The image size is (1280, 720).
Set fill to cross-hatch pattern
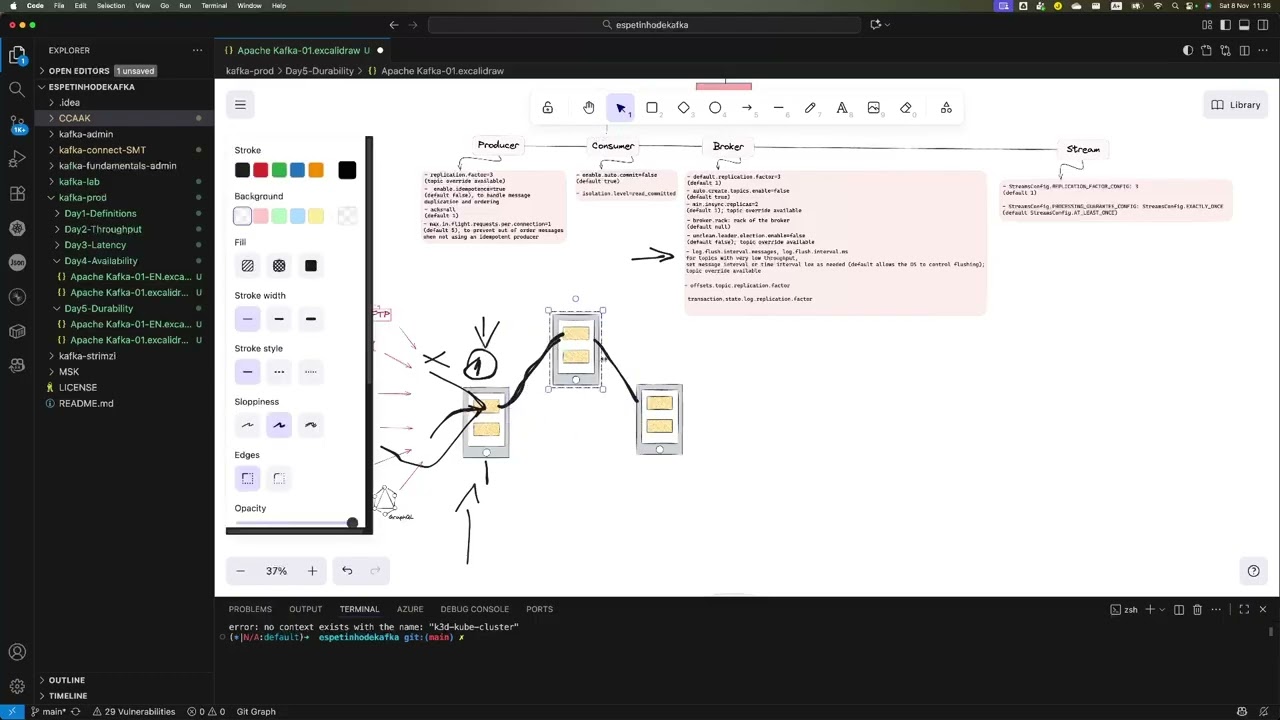coord(279,266)
